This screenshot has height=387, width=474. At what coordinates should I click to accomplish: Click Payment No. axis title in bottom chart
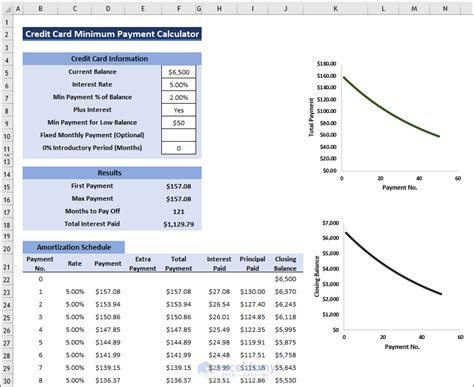(402, 347)
